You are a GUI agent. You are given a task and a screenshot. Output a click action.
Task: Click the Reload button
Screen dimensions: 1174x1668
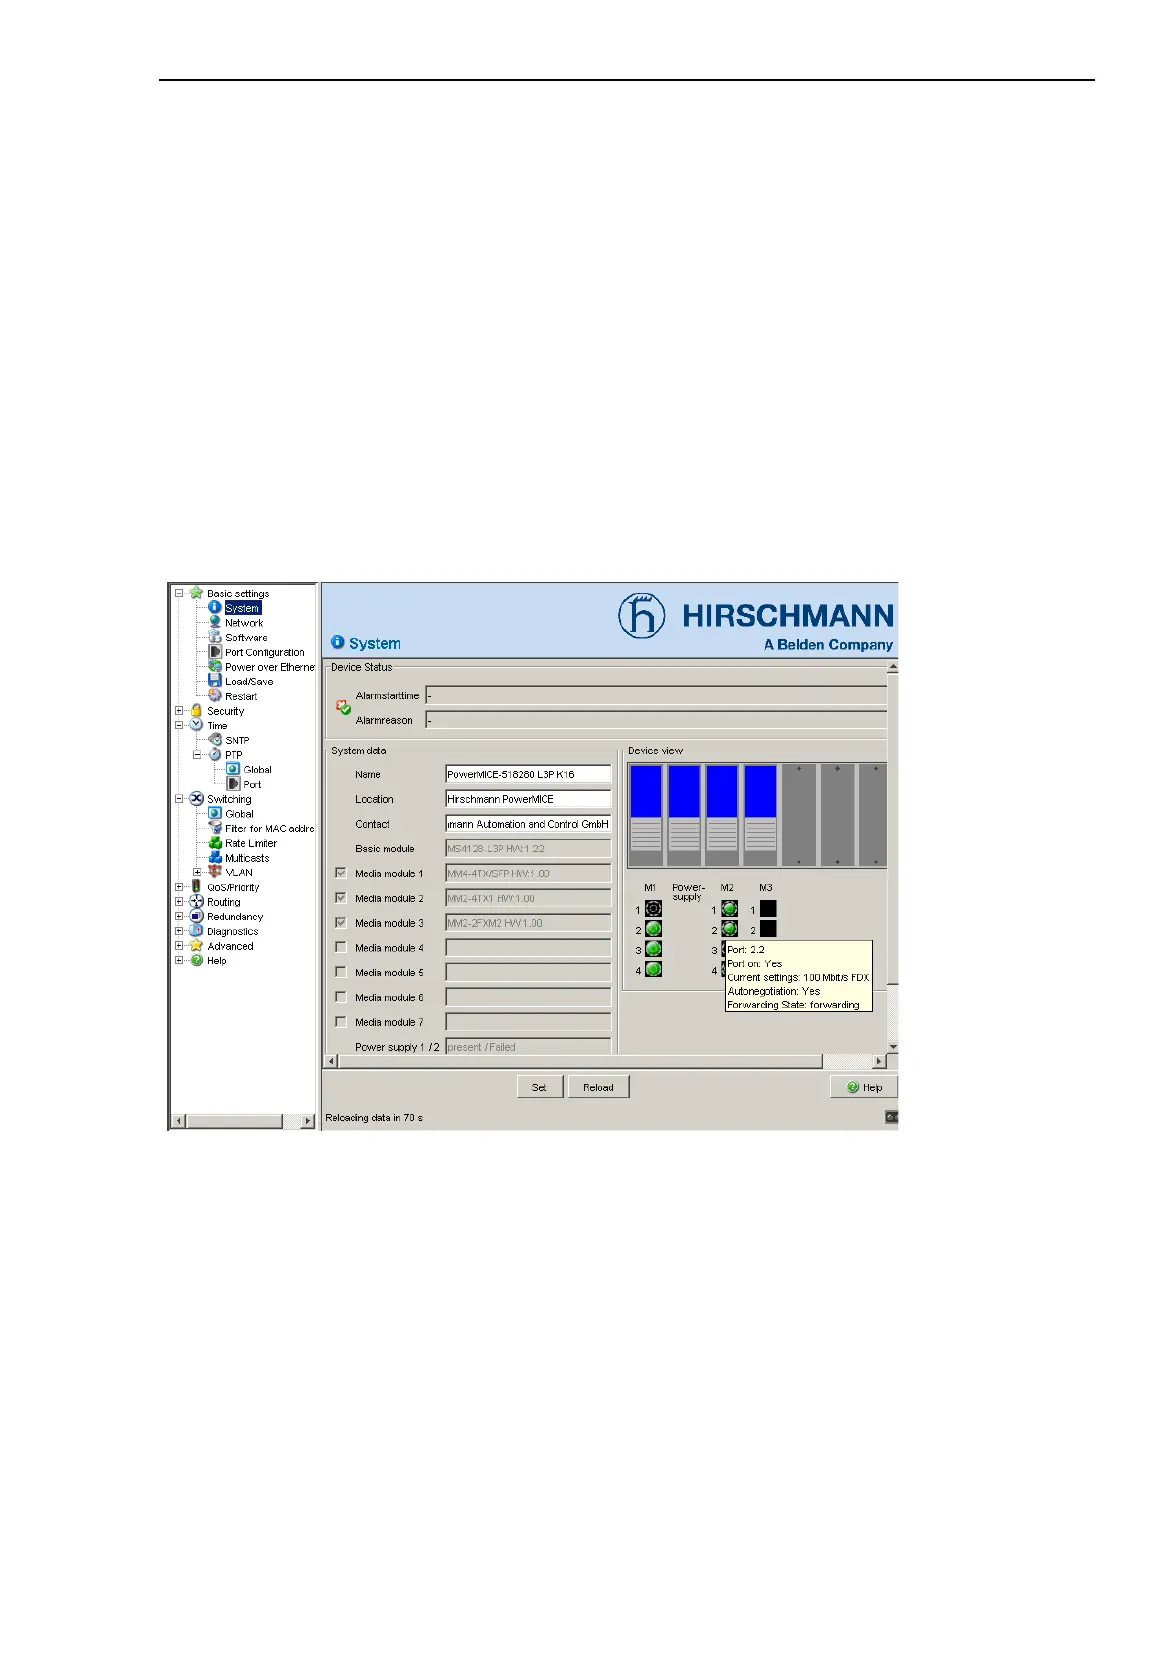click(598, 1087)
